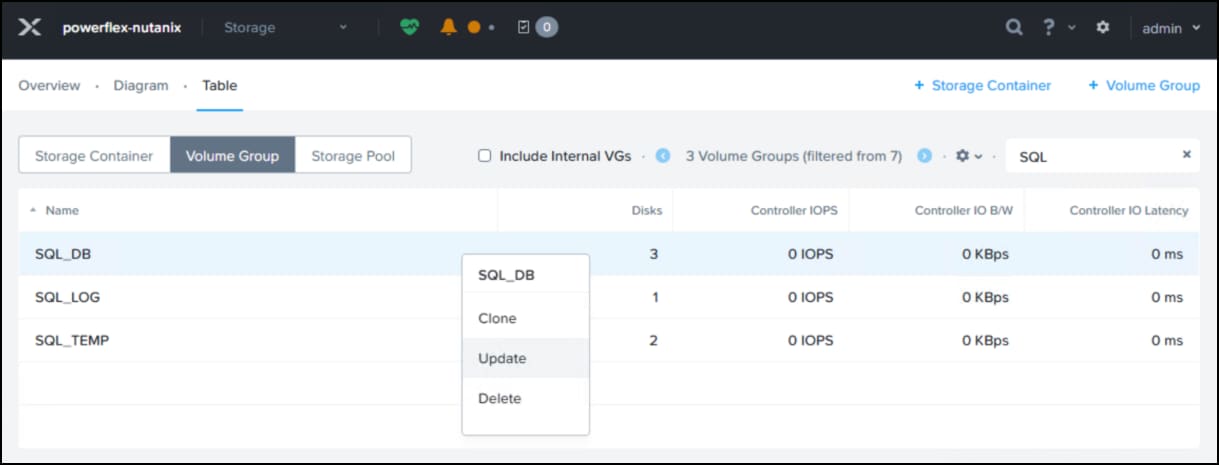Sort table by Name column
This screenshot has width=1219, height=465.
pyautogui.click(x=62, y=210)
